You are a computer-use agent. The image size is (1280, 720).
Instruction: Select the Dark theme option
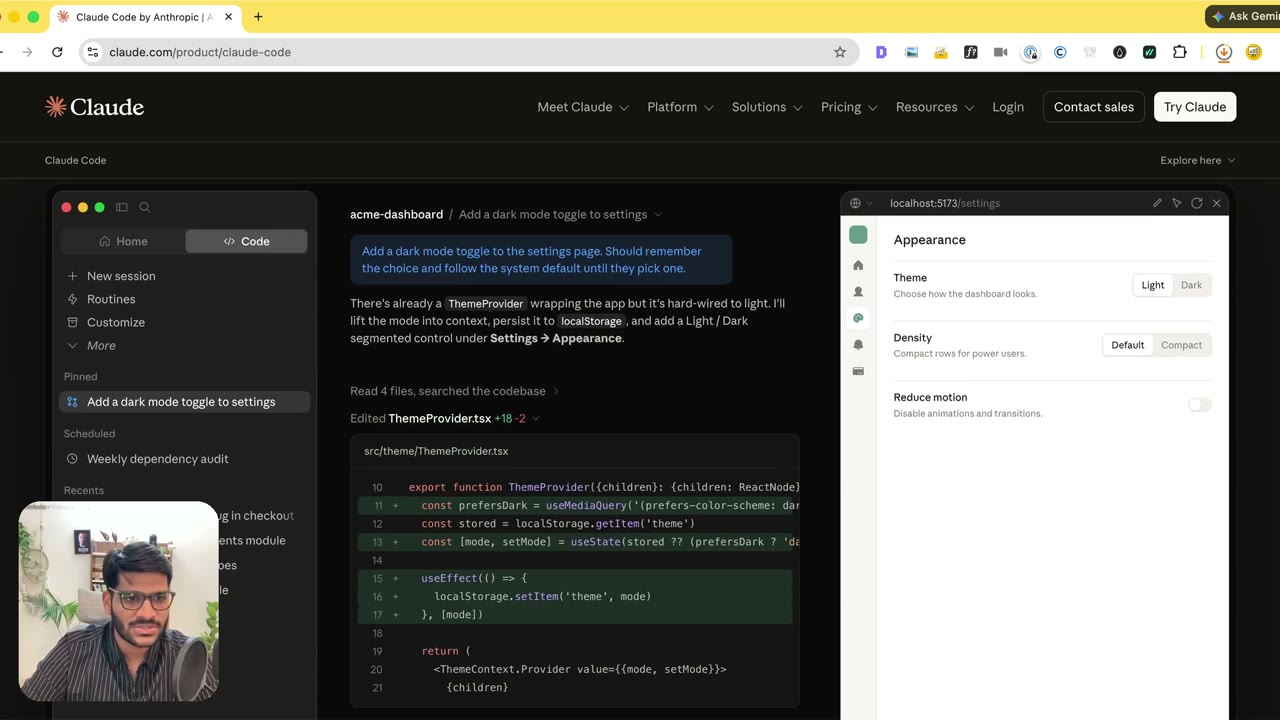1191,285
